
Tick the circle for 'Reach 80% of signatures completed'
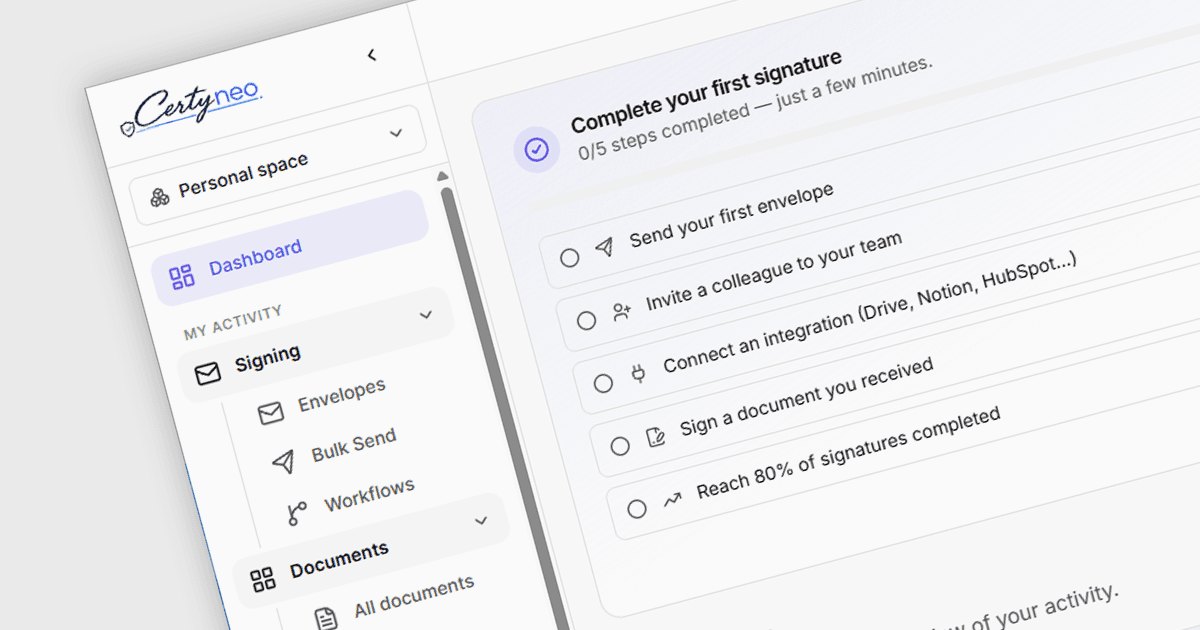[x=637, y=509]
